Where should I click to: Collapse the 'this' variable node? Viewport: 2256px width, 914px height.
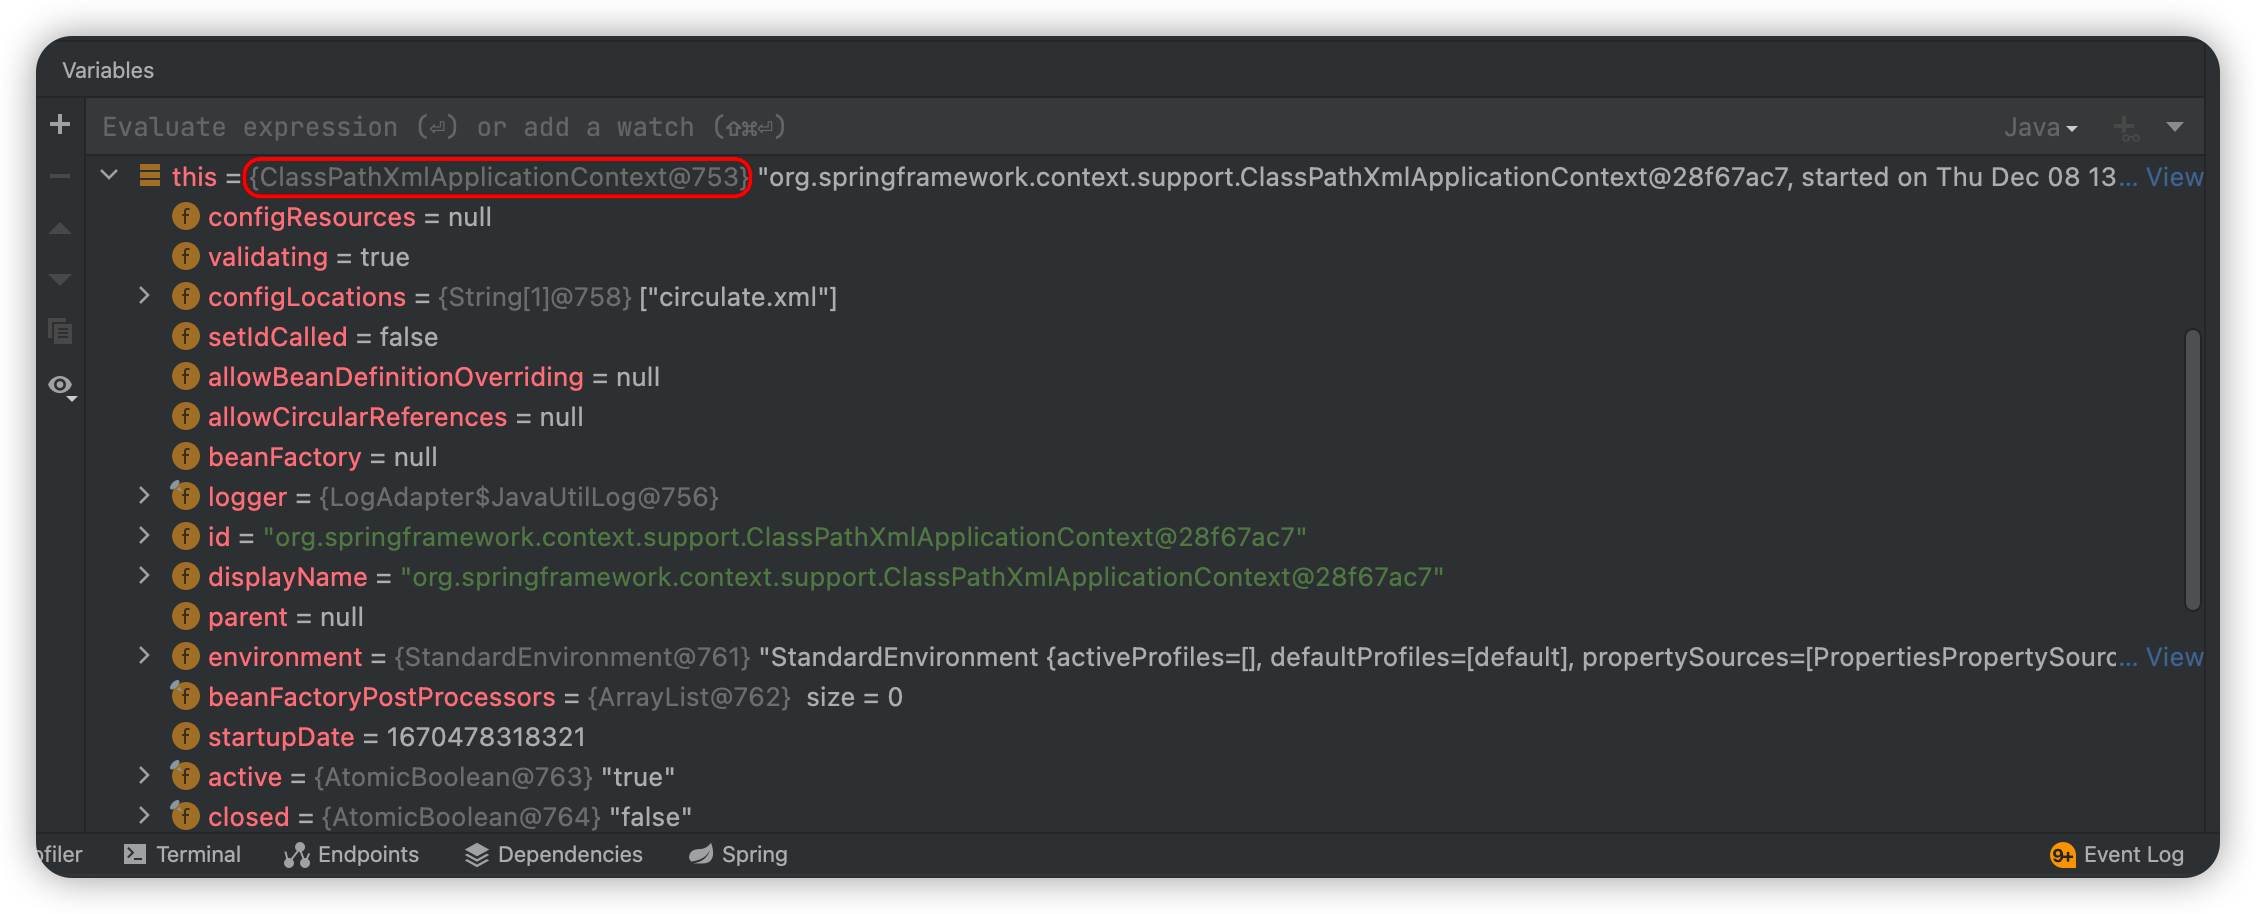tap(110, 176)
